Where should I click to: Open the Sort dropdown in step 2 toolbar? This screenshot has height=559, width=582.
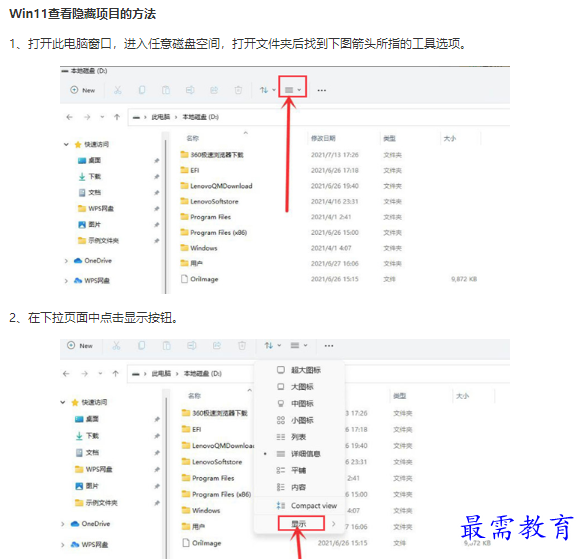273,346
